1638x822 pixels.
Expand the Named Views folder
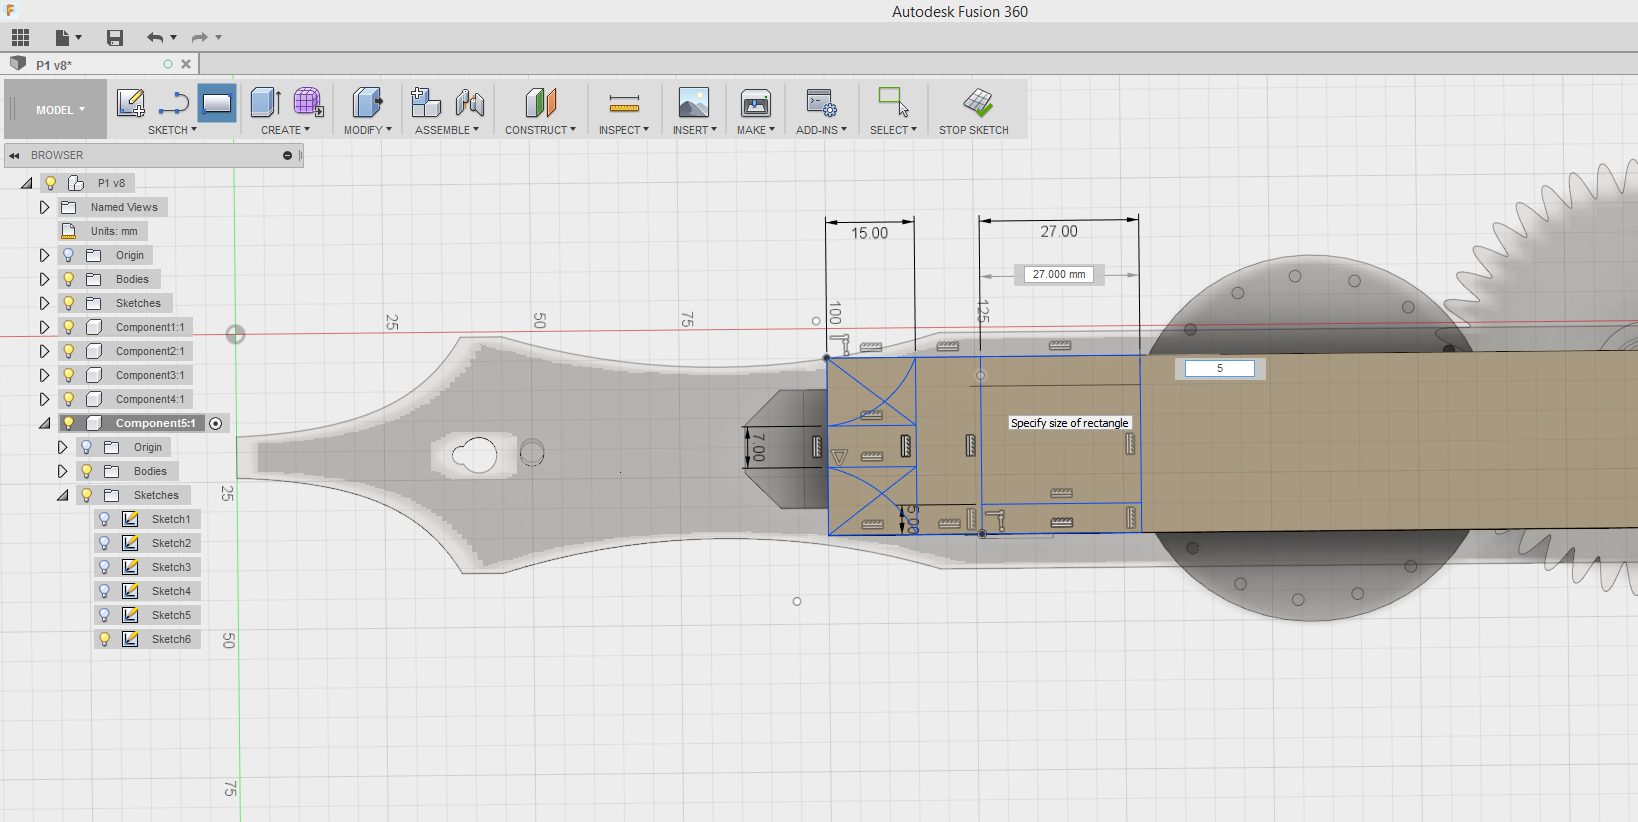(x=44, y=207)
